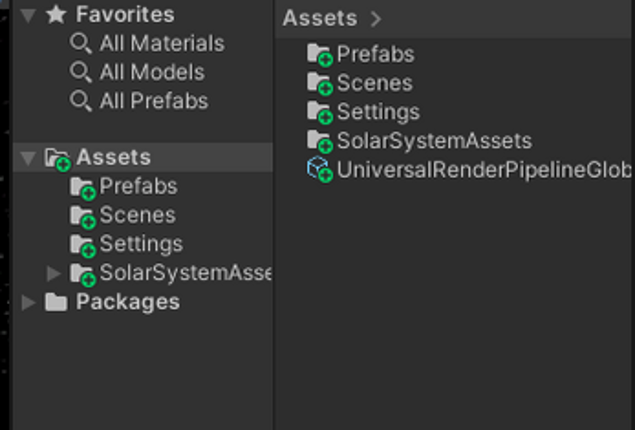The height and width of the screenshot is (430, 635).
Task: Click the SolarSystemAssets folder icon in right pane
Action: pyautogui.click(x=319, y=141)
